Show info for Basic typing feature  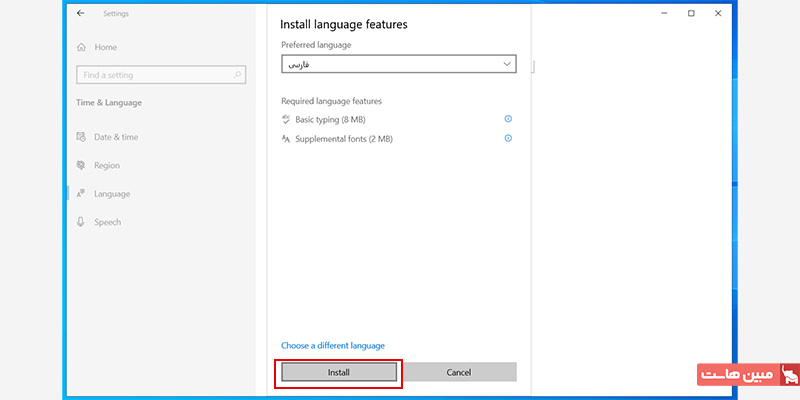(x=508, y=119)
